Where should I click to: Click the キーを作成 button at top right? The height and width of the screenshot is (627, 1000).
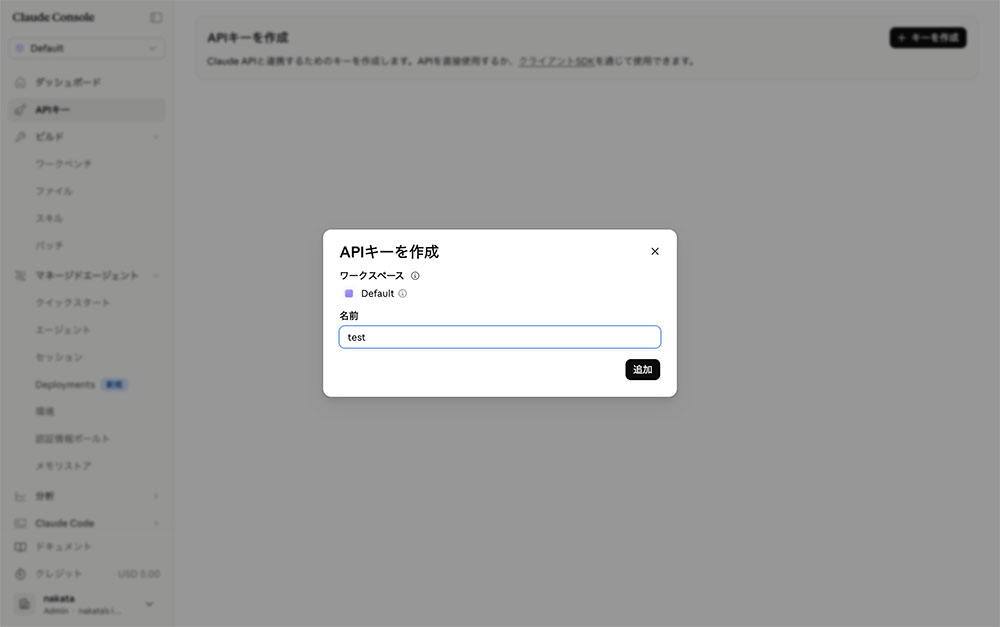[928, 38]
